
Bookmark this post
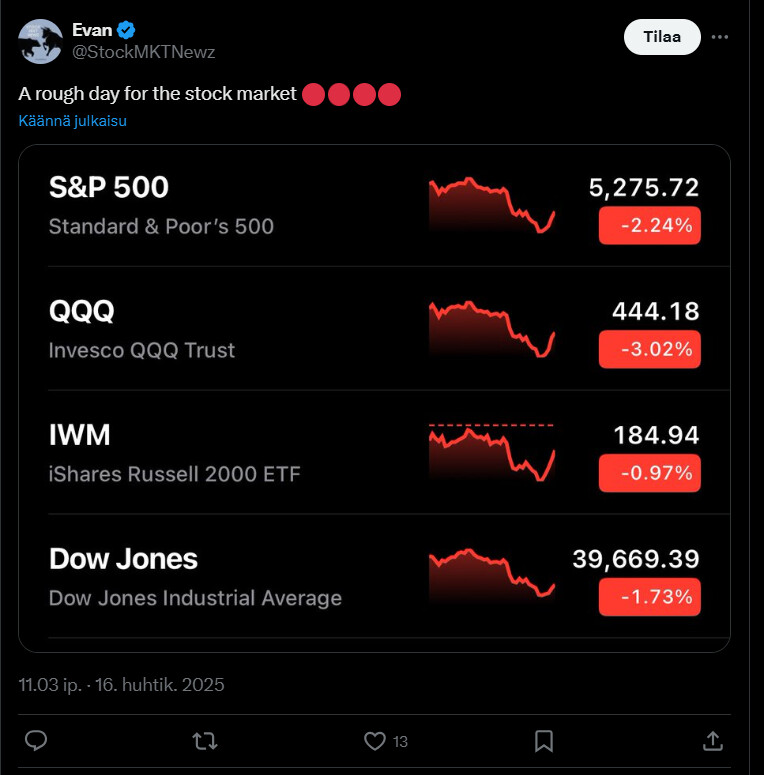click(544, 740)
